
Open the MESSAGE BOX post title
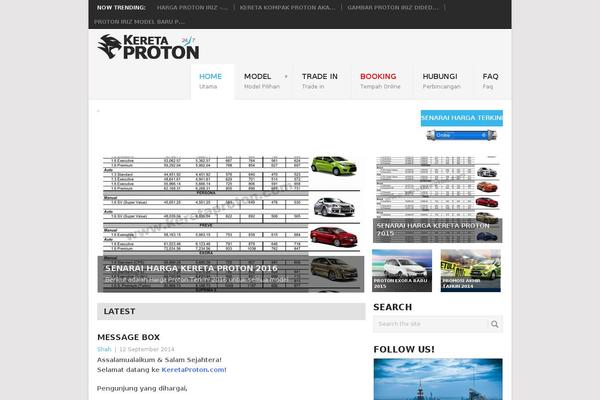pos(128,337)
